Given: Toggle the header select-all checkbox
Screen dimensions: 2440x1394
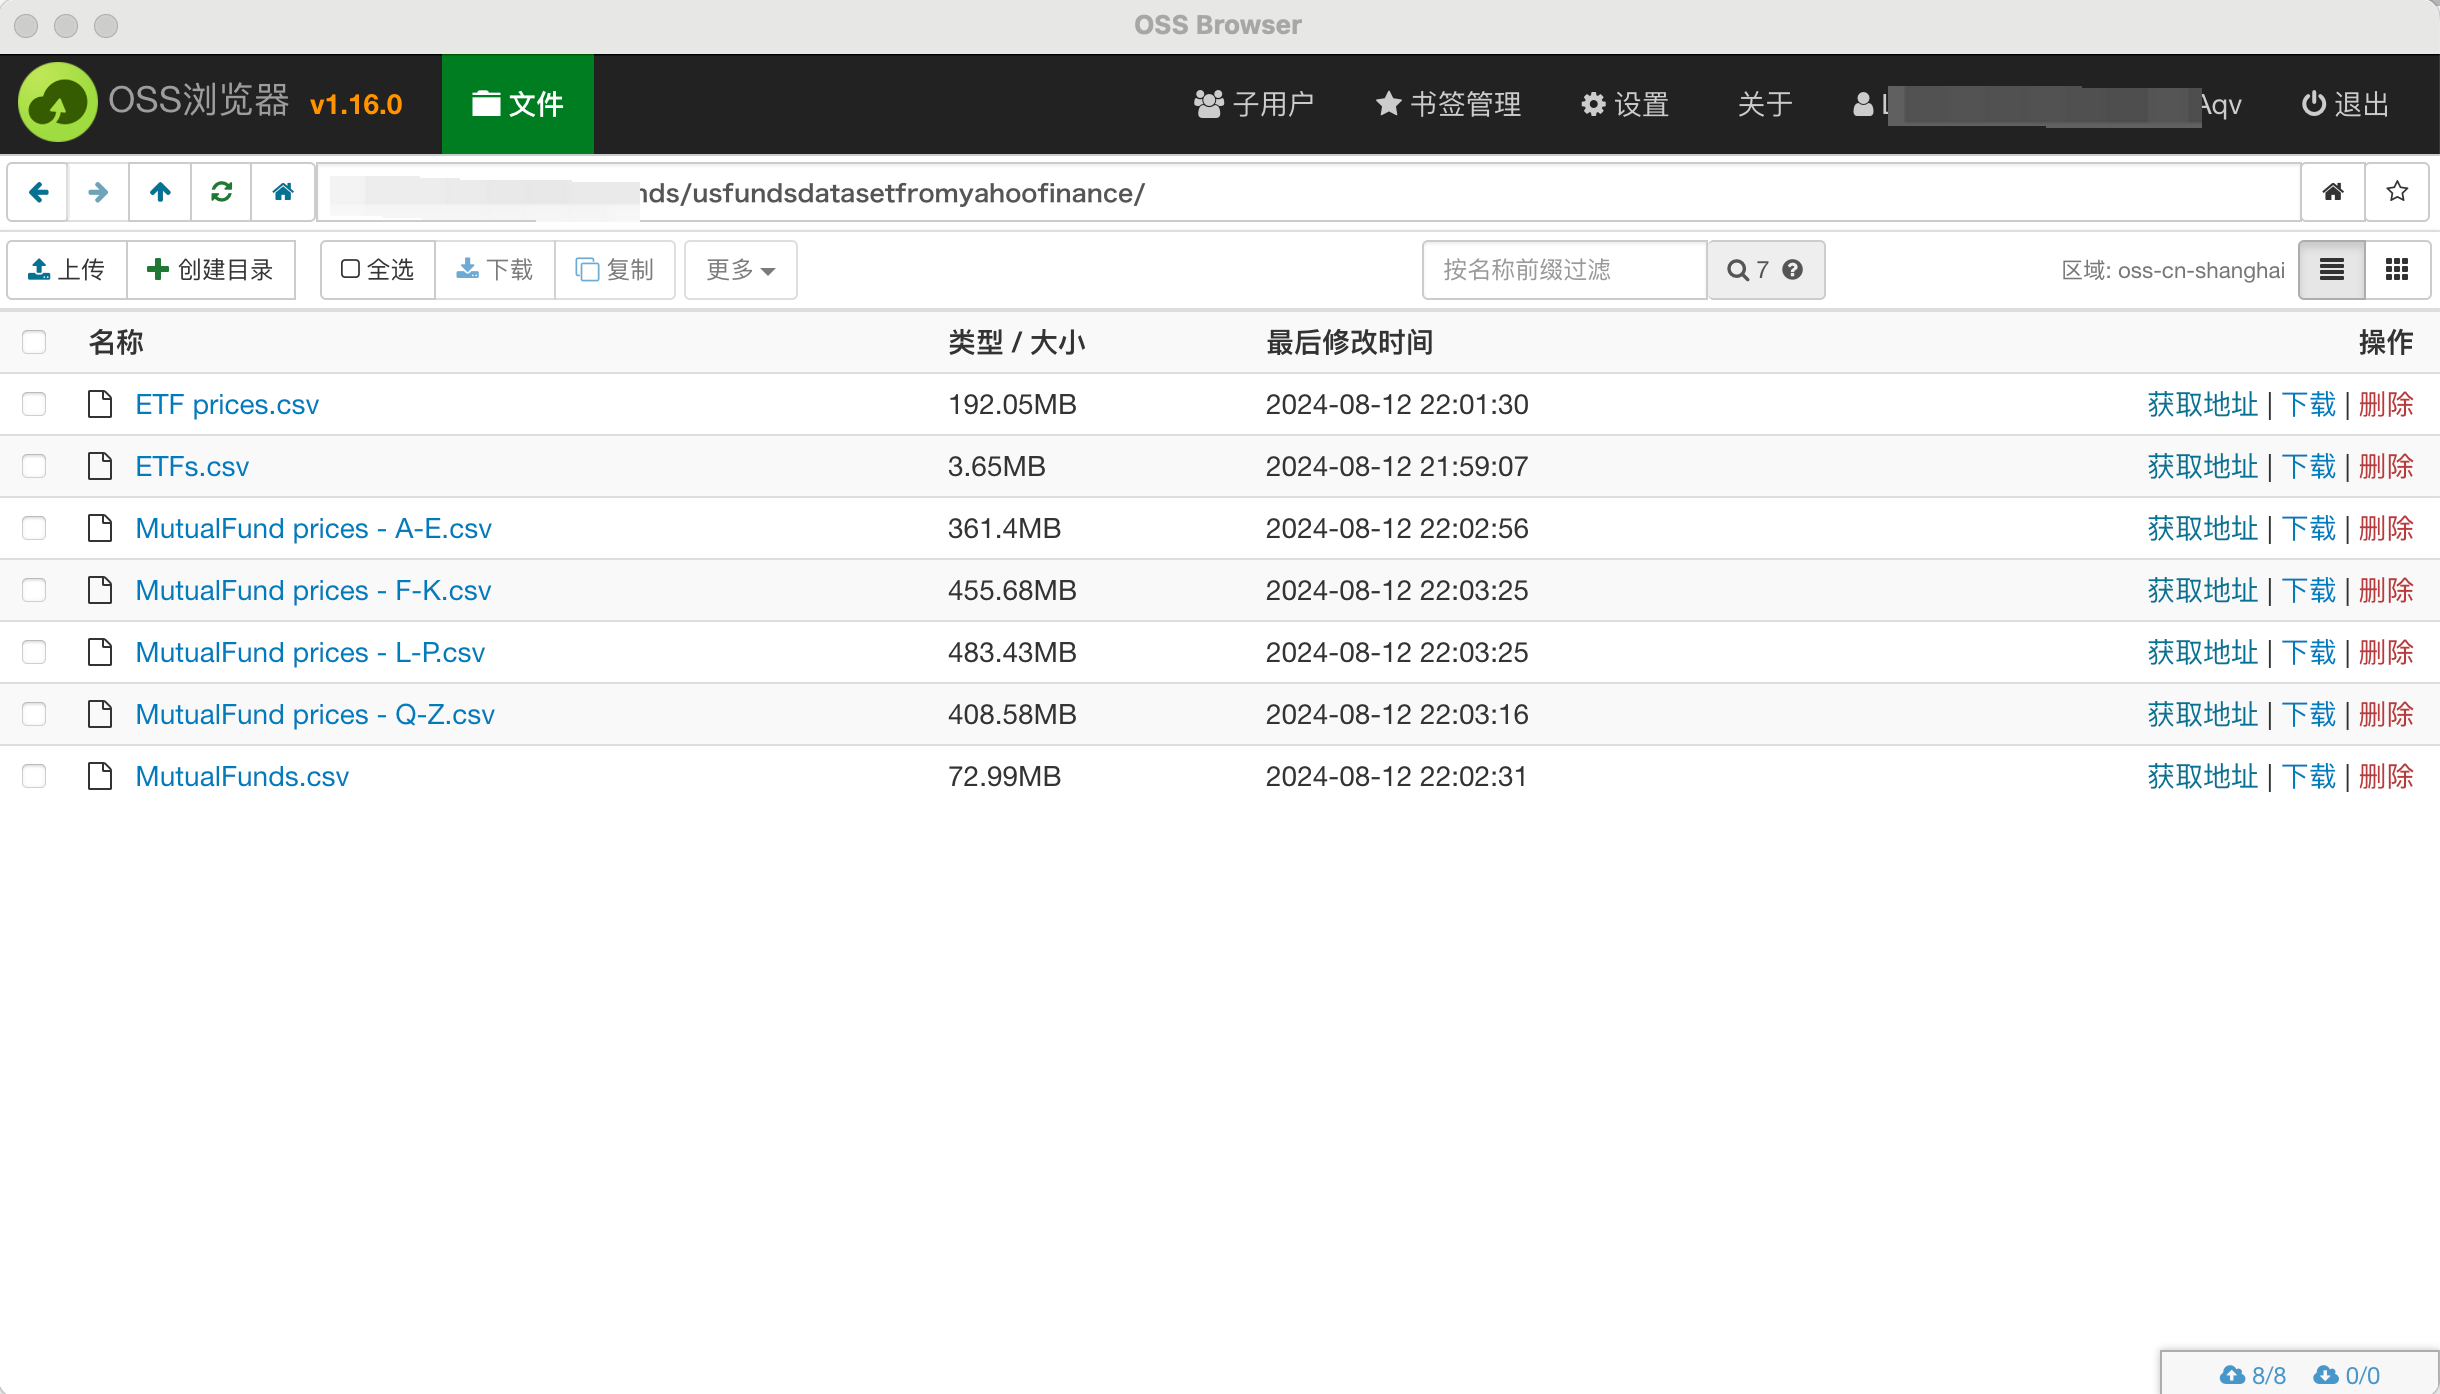Looking at the screenshot, I should [34, 342].
